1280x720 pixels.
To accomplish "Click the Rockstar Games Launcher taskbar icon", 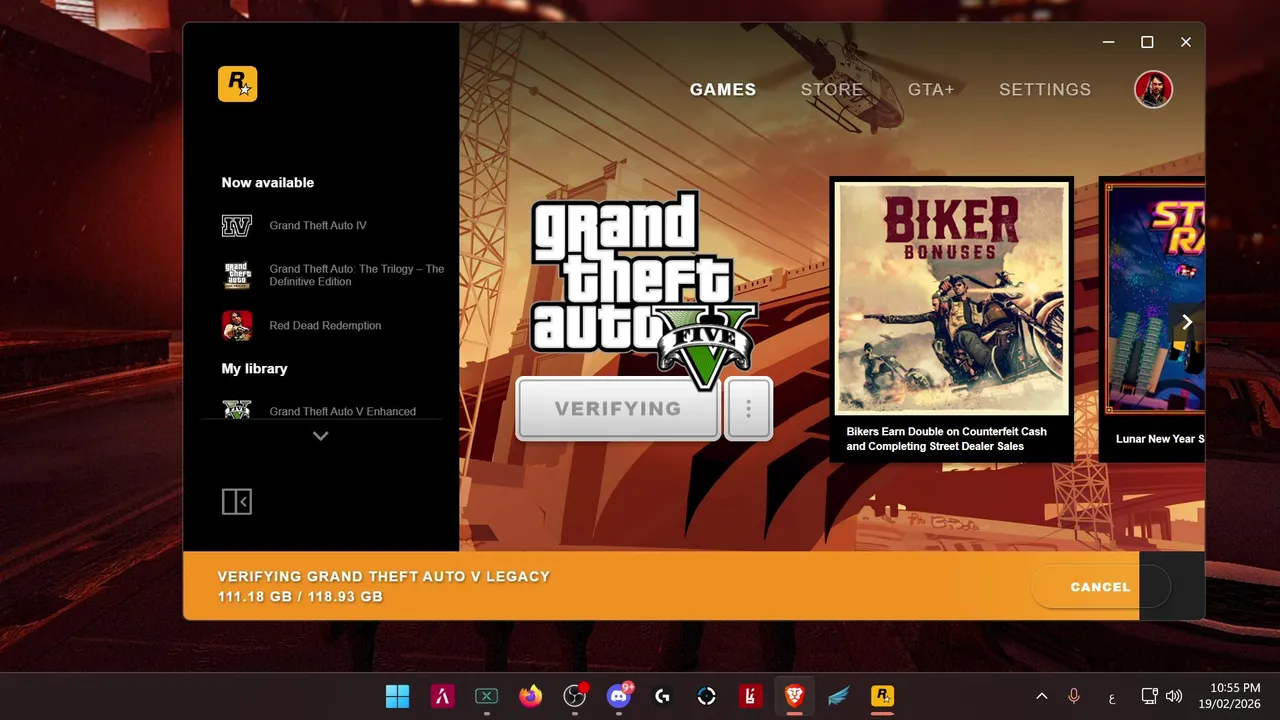I will click(882, 696).
